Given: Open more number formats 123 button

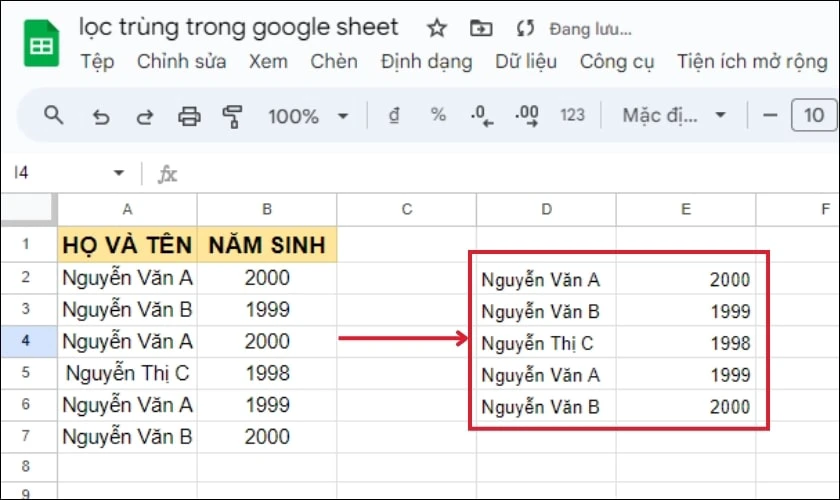Looking at the screenshot, I should pos(572,115).
